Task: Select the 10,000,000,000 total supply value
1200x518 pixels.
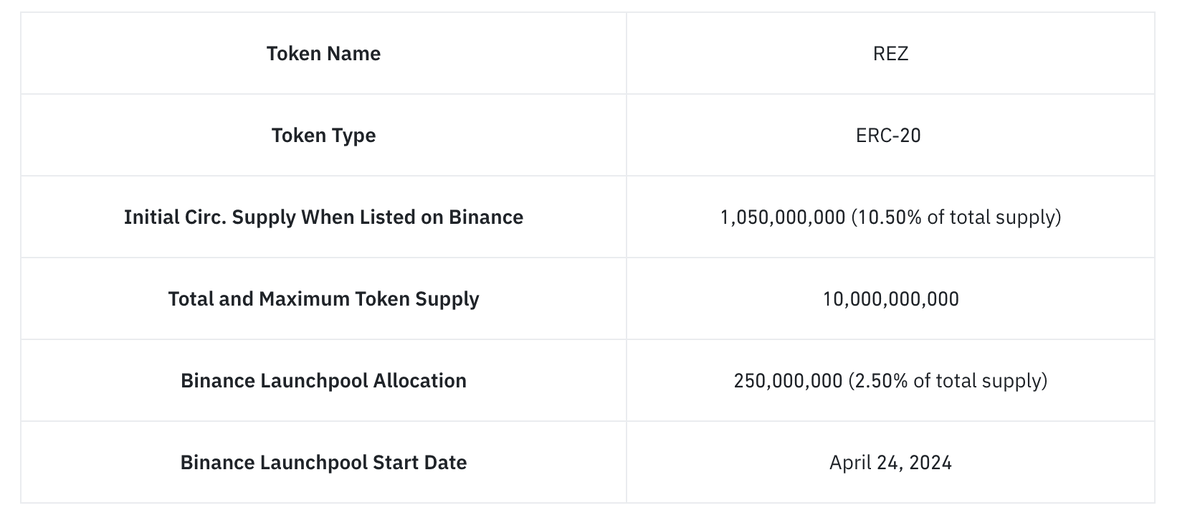Action: coord(890,299)
